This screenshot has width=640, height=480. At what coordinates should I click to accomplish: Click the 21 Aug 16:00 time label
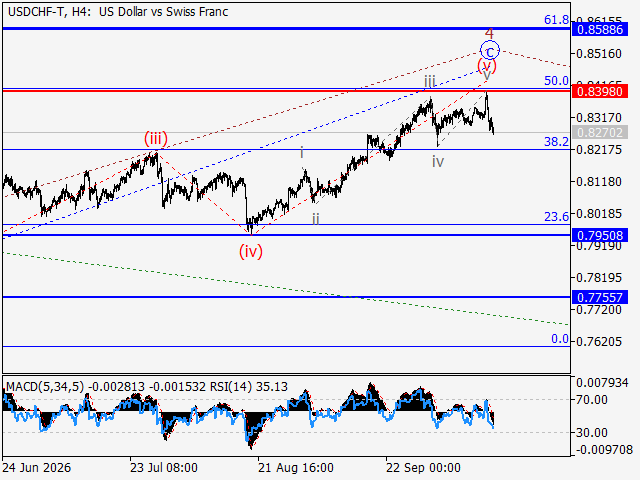pyautogui.click(x=296, y=467)
